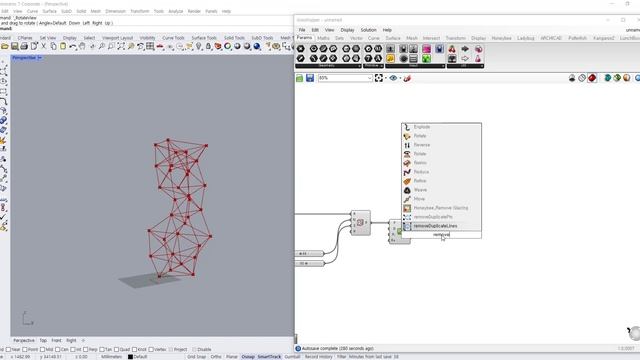Open Grasshopper Solution menu
The height and width of the screenshot is (360, 640).
click(x=368, y=30)
